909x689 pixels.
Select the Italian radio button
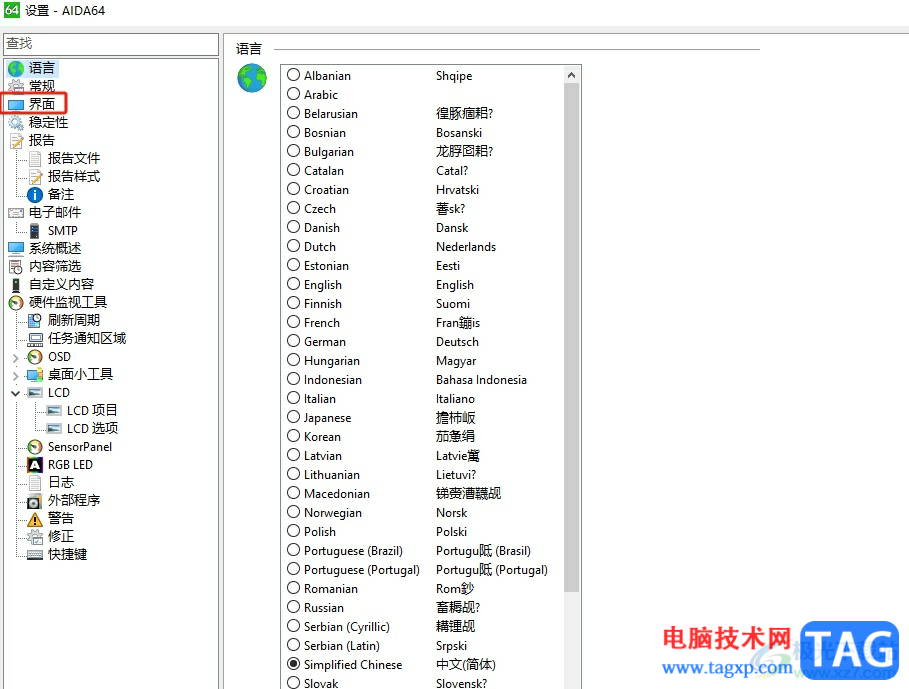click(x=293, y=398)
